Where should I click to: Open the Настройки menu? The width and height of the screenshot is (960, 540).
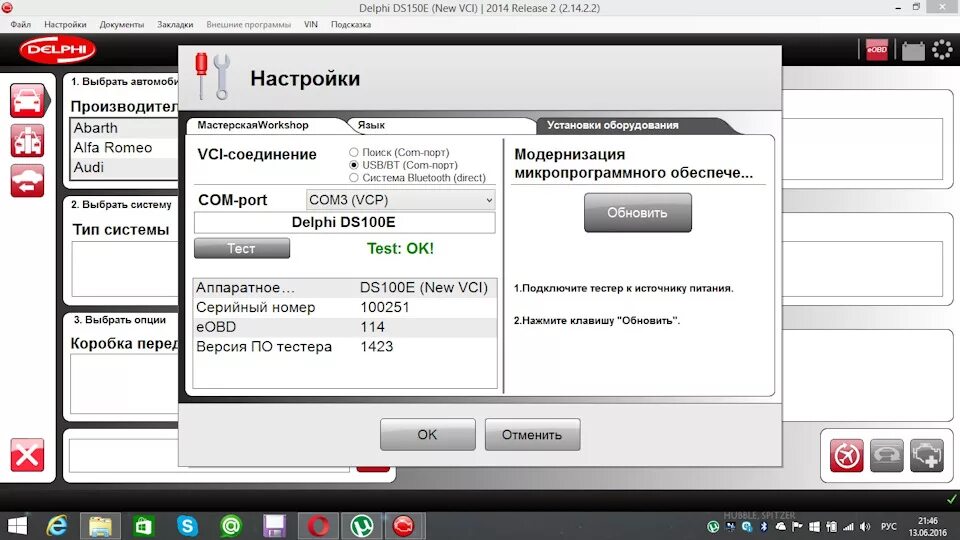click(x=65, y=24)
